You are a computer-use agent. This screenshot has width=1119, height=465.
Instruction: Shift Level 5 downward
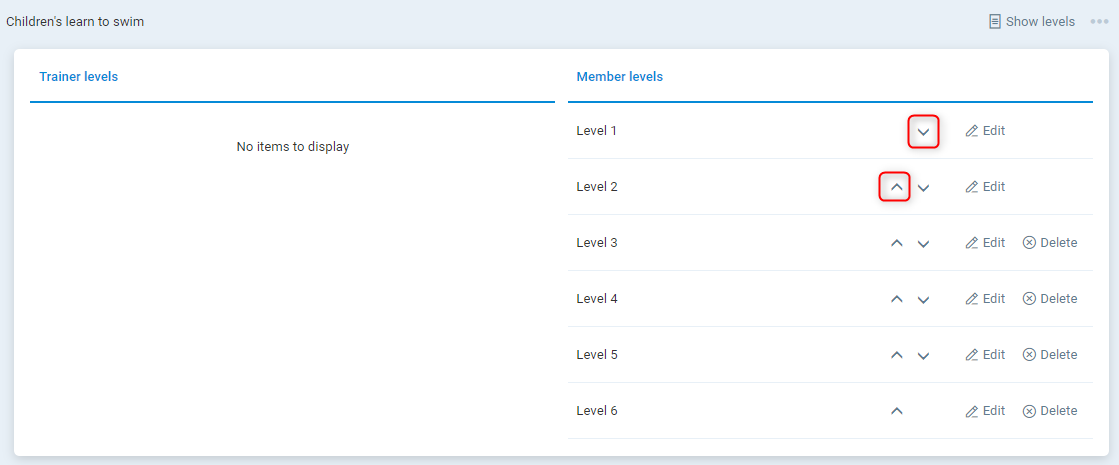pyautogui.click(x=923, y=356)
